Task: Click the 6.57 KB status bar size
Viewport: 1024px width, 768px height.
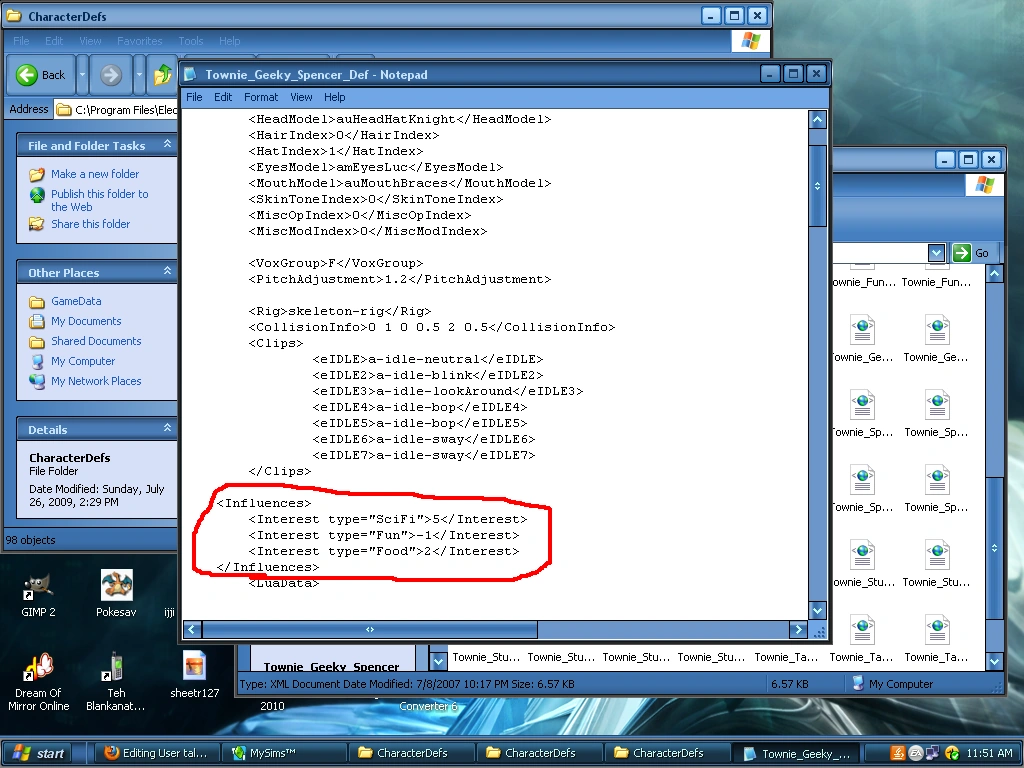Action: tap(790, 684)
